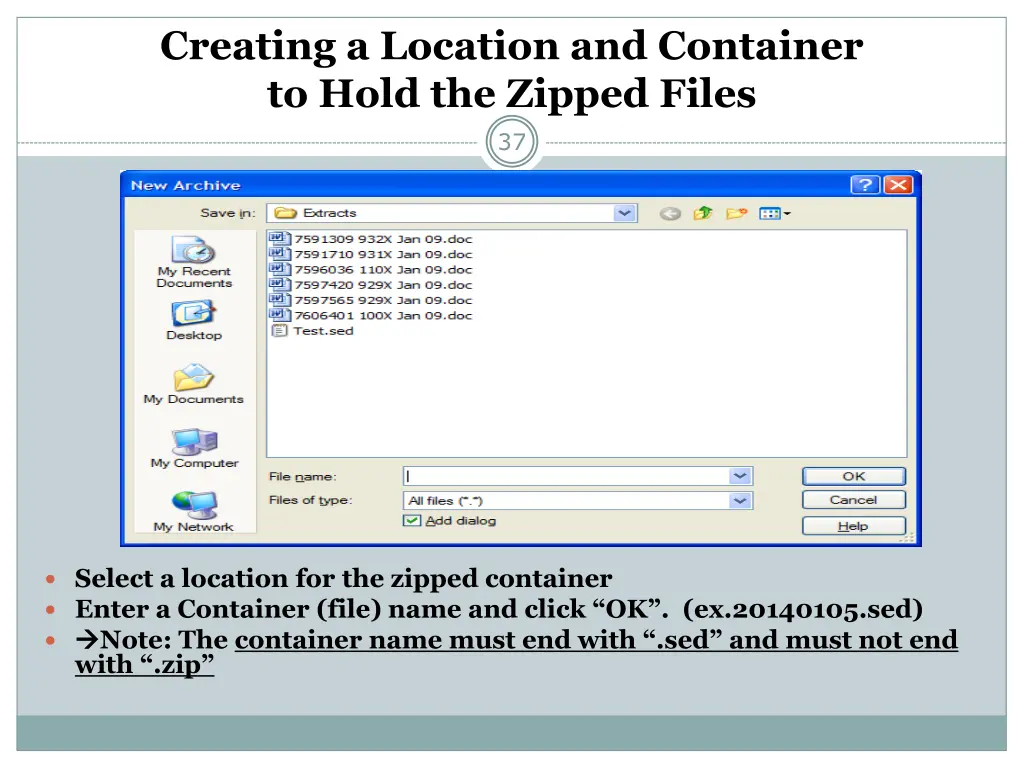Click Word icon of 7591309 932X file
Image resolution: width=1024 pixels, height=768 pixels.
pyautogui.click(x=279, y=239)
